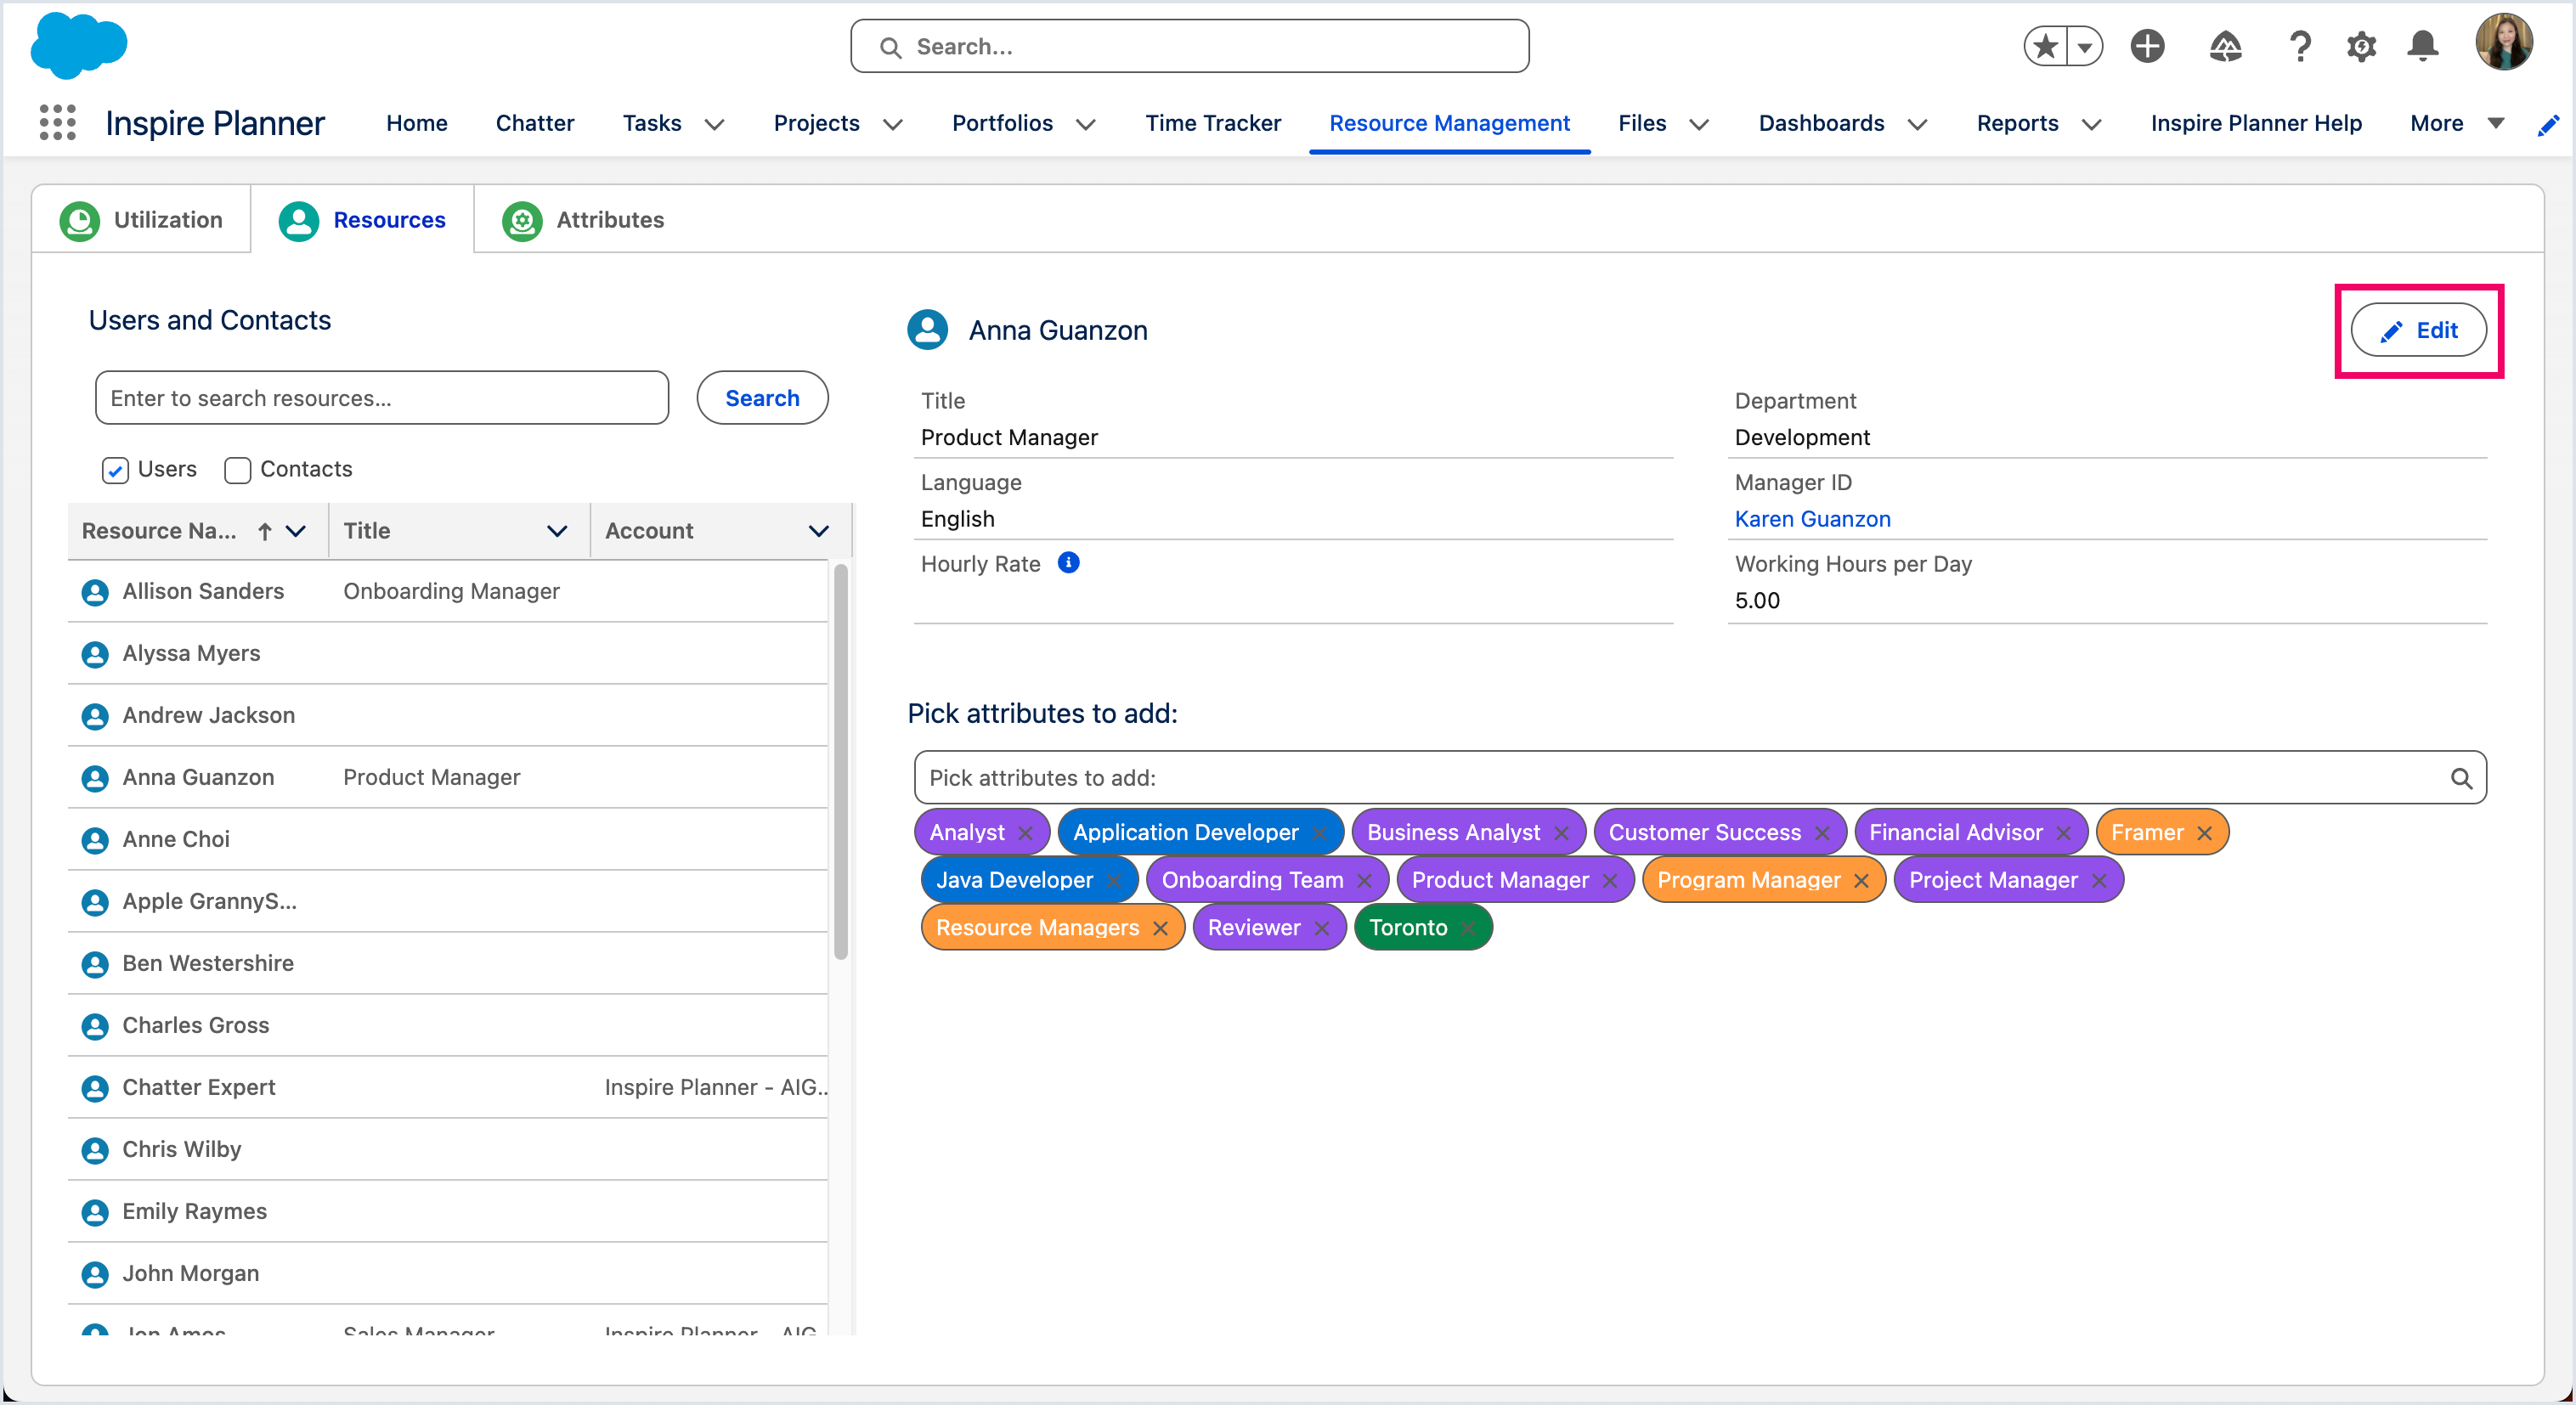The image size is (2576, 1405).
Task: Select the Resources tab
Action: [x=362, y=220]
